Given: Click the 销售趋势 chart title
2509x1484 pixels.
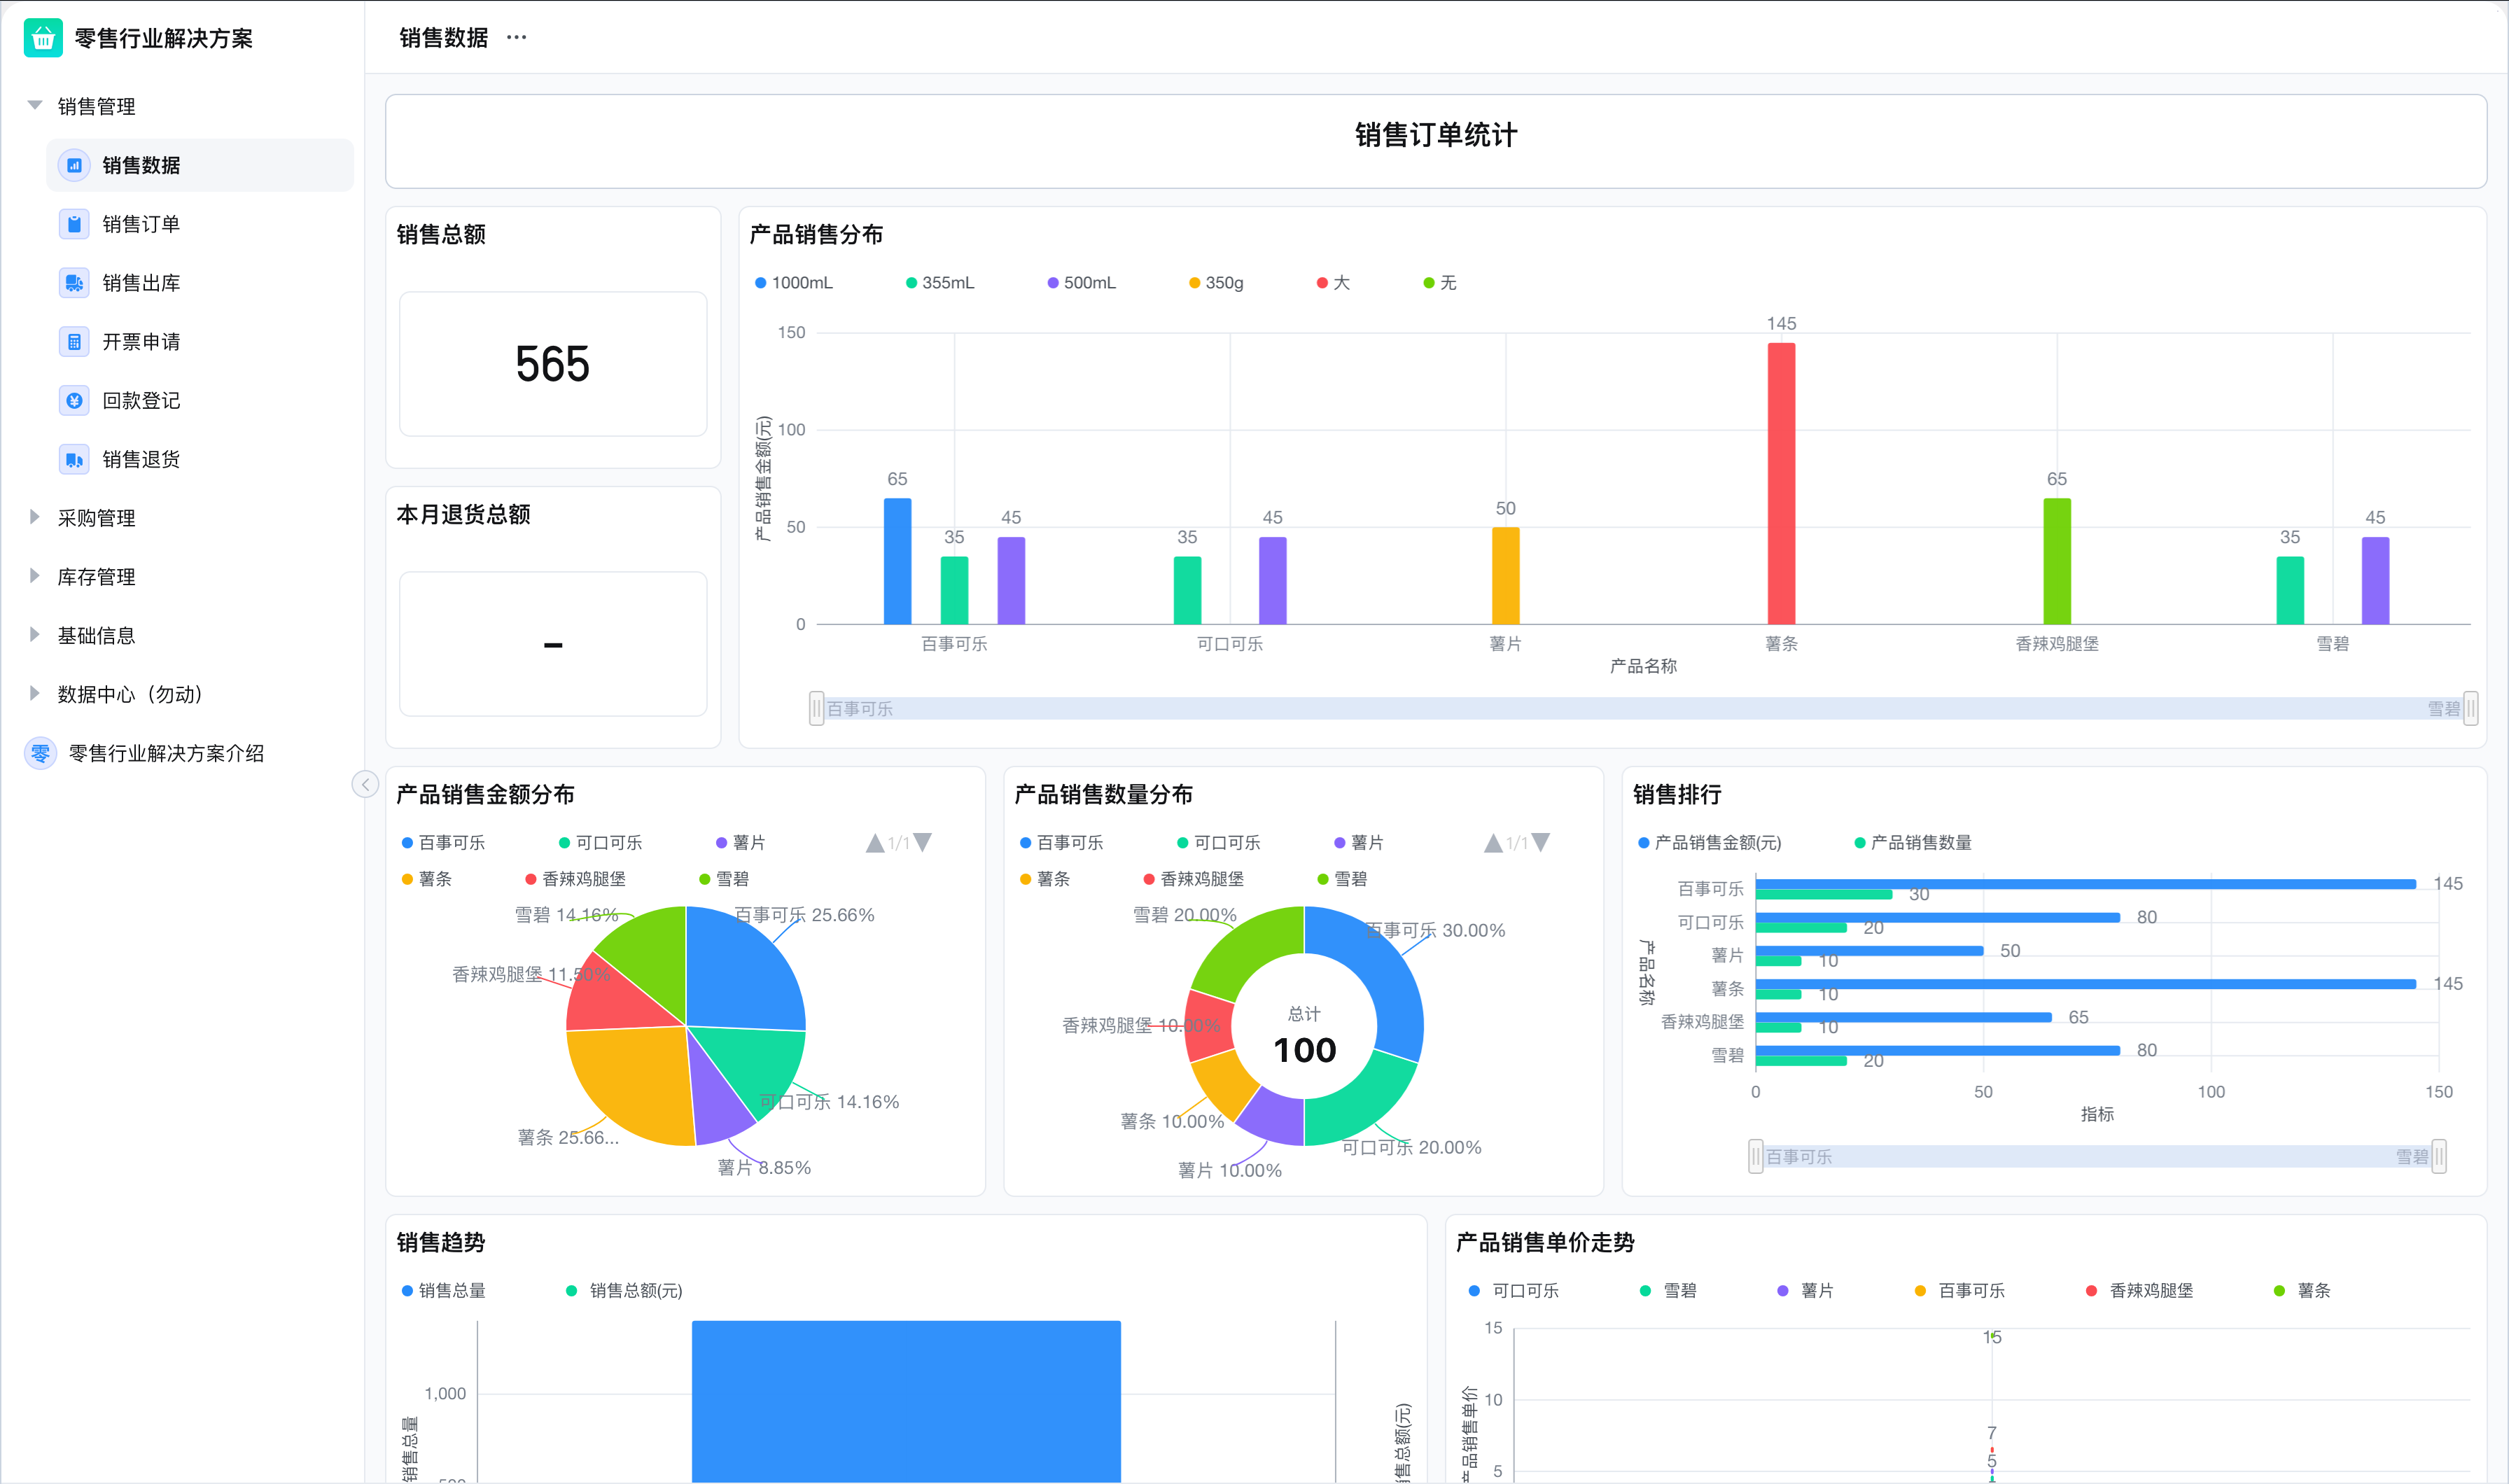Looking at the screenshot, I should pos(441,1243).
